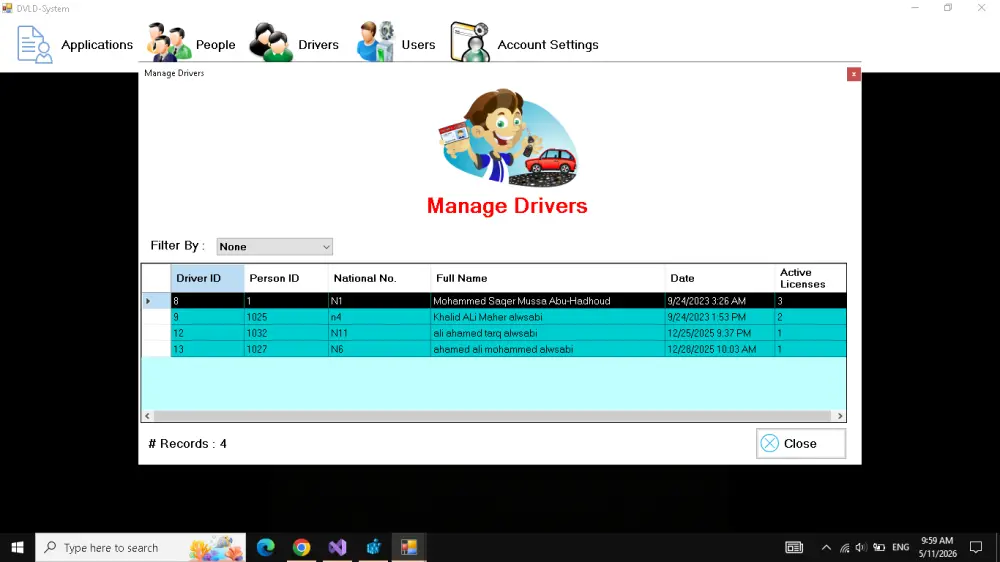Click Person ID cell 1027
The height and width of the screenshot is (562, 1000).
point(286,349)
